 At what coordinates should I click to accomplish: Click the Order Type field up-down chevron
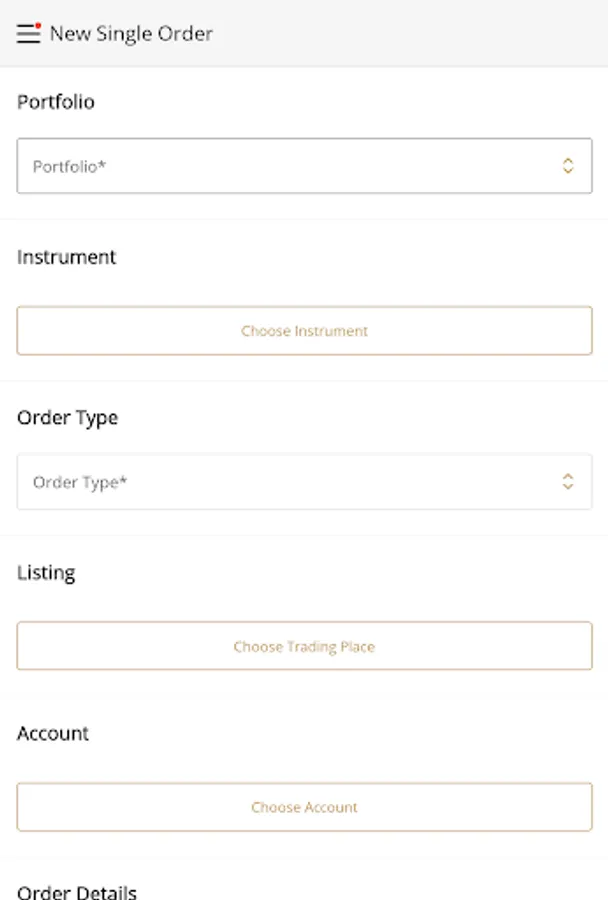[x=567, y=482]
